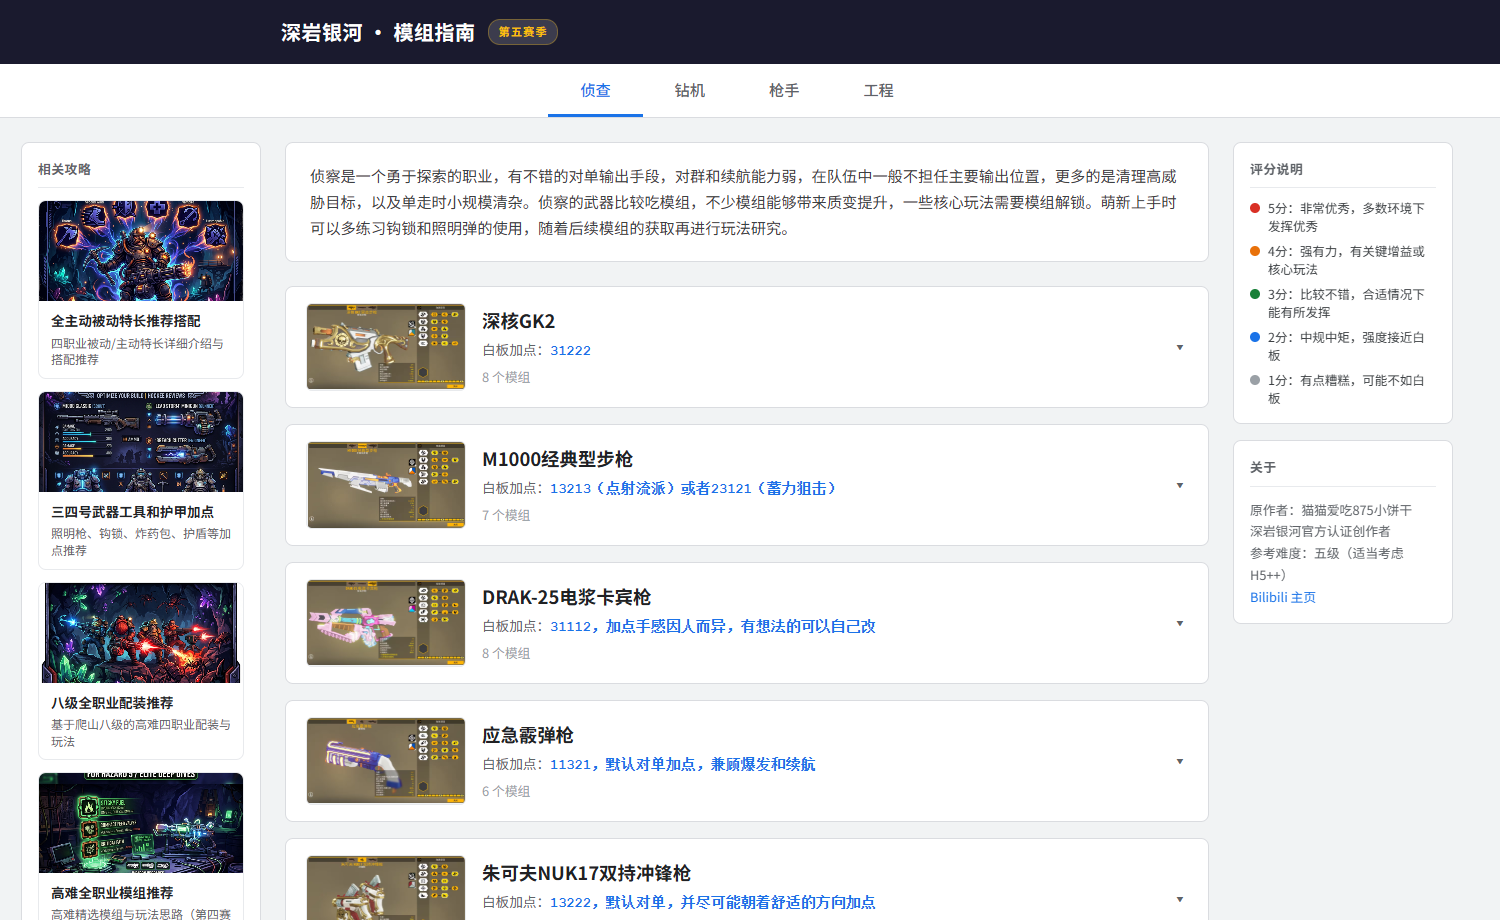Click the 深核GK2 weapon thumbnail
This screenshot has height=920, width=1500.
point(386,347)
